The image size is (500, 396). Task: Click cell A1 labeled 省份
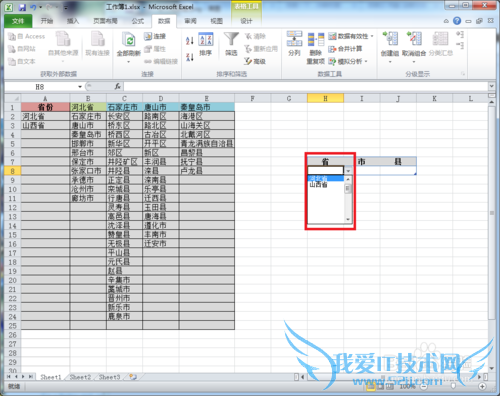pos(45,107)
